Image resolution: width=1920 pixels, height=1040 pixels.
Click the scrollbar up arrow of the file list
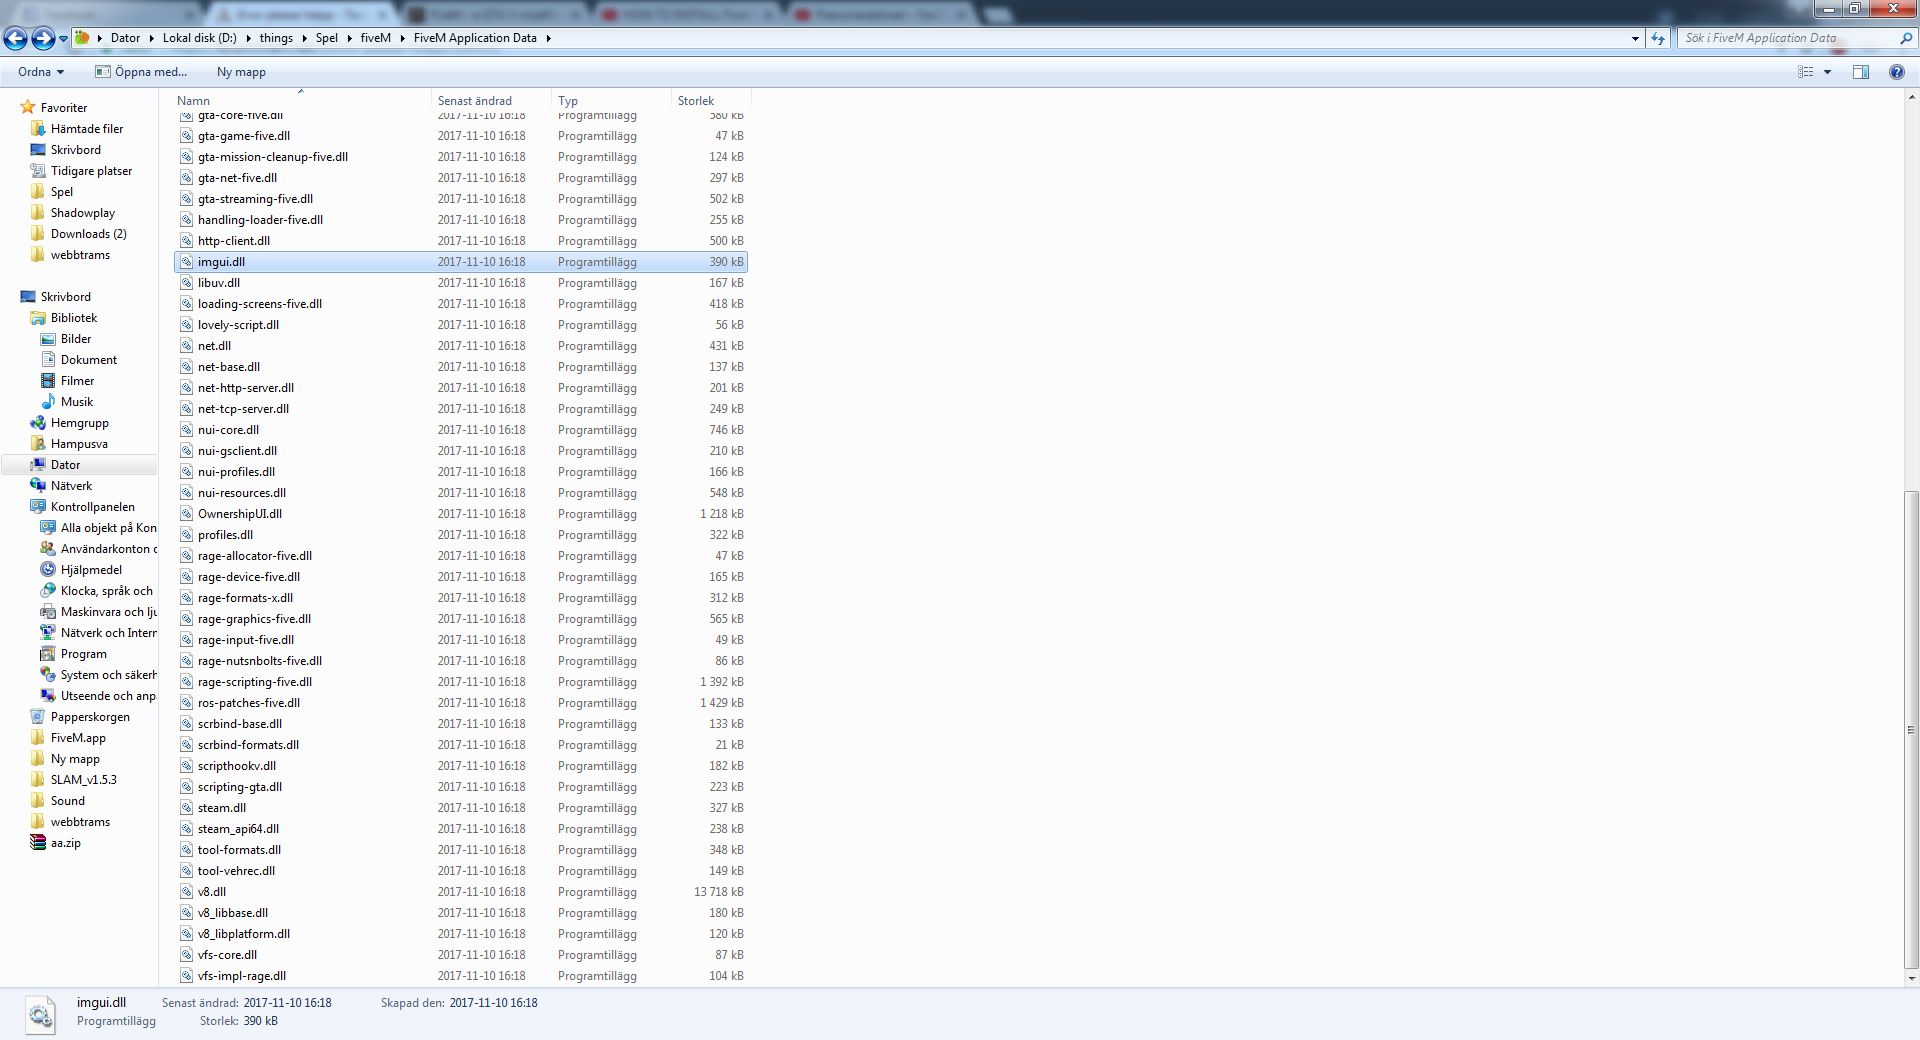click(x=1911, y=98)
